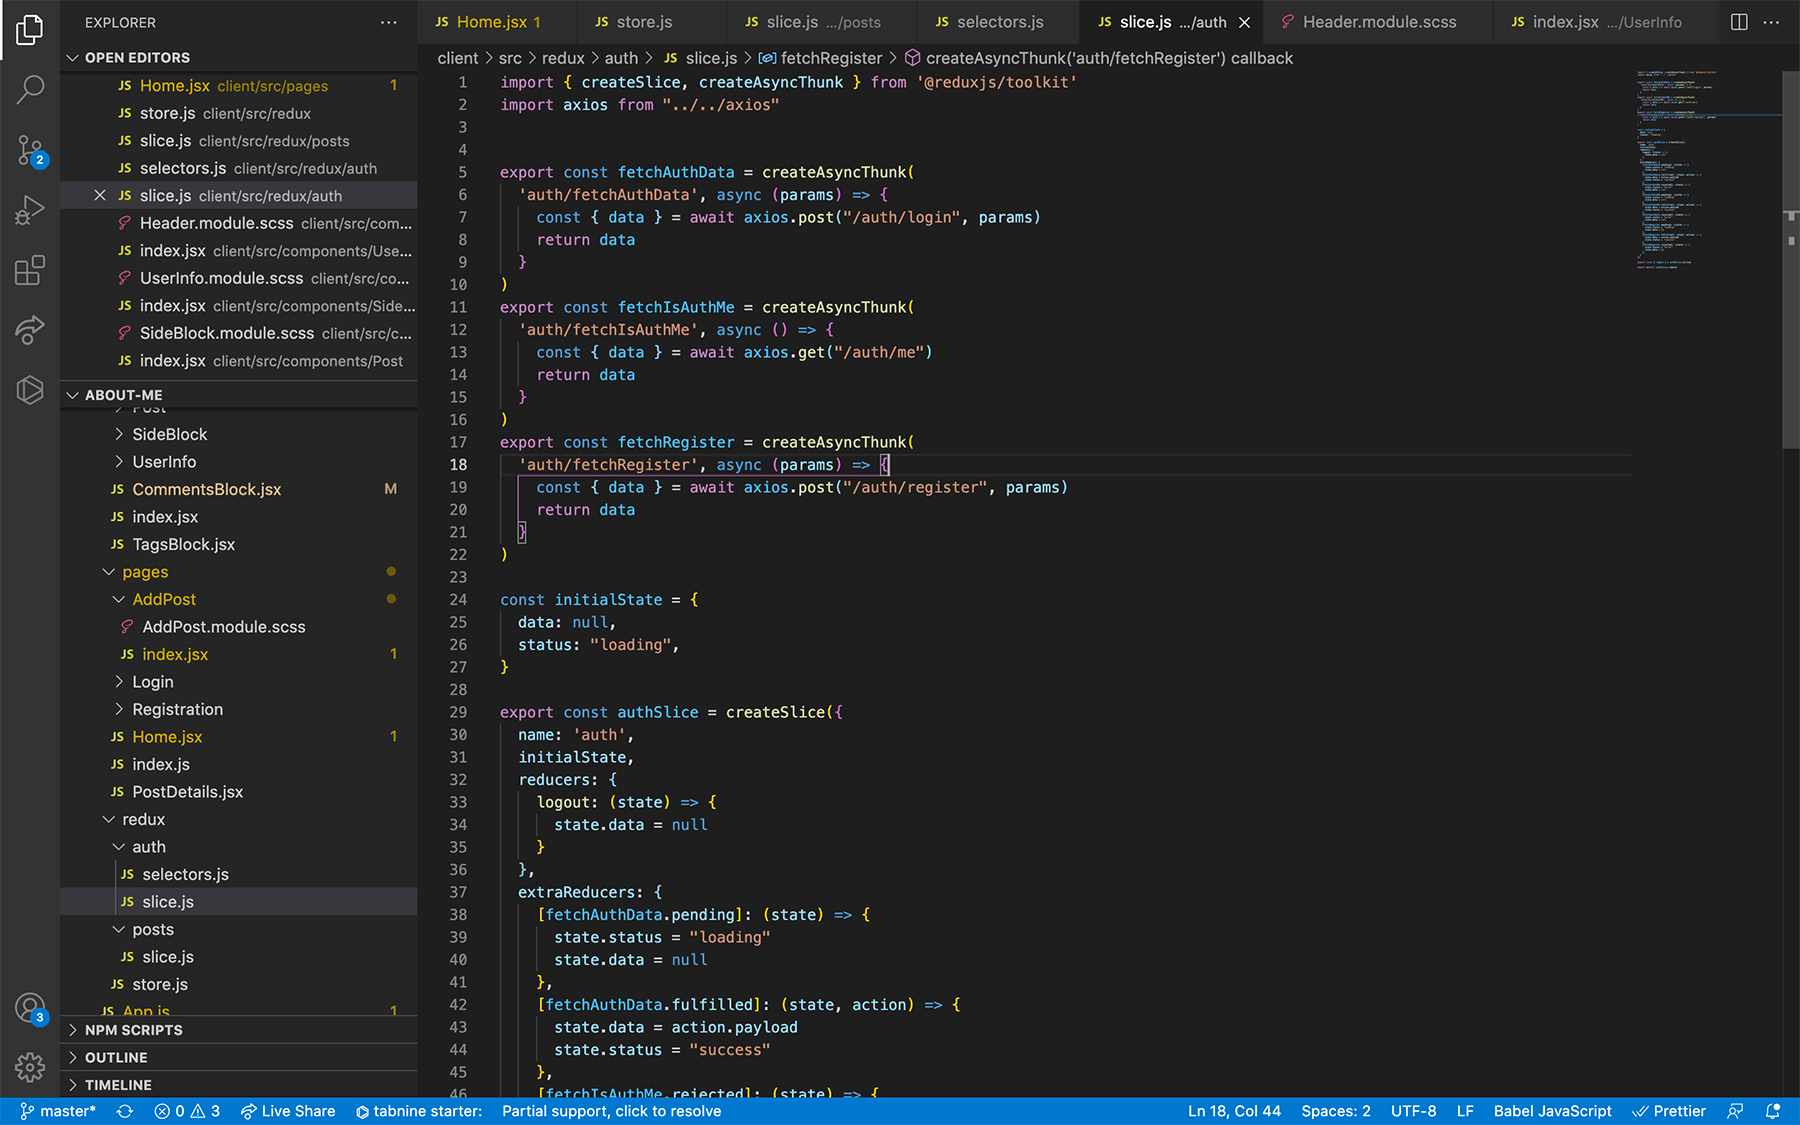Viewport: 1800px width, 1125px height.
Task: Open the Search view in activity bar
Action: click(30, 90)
